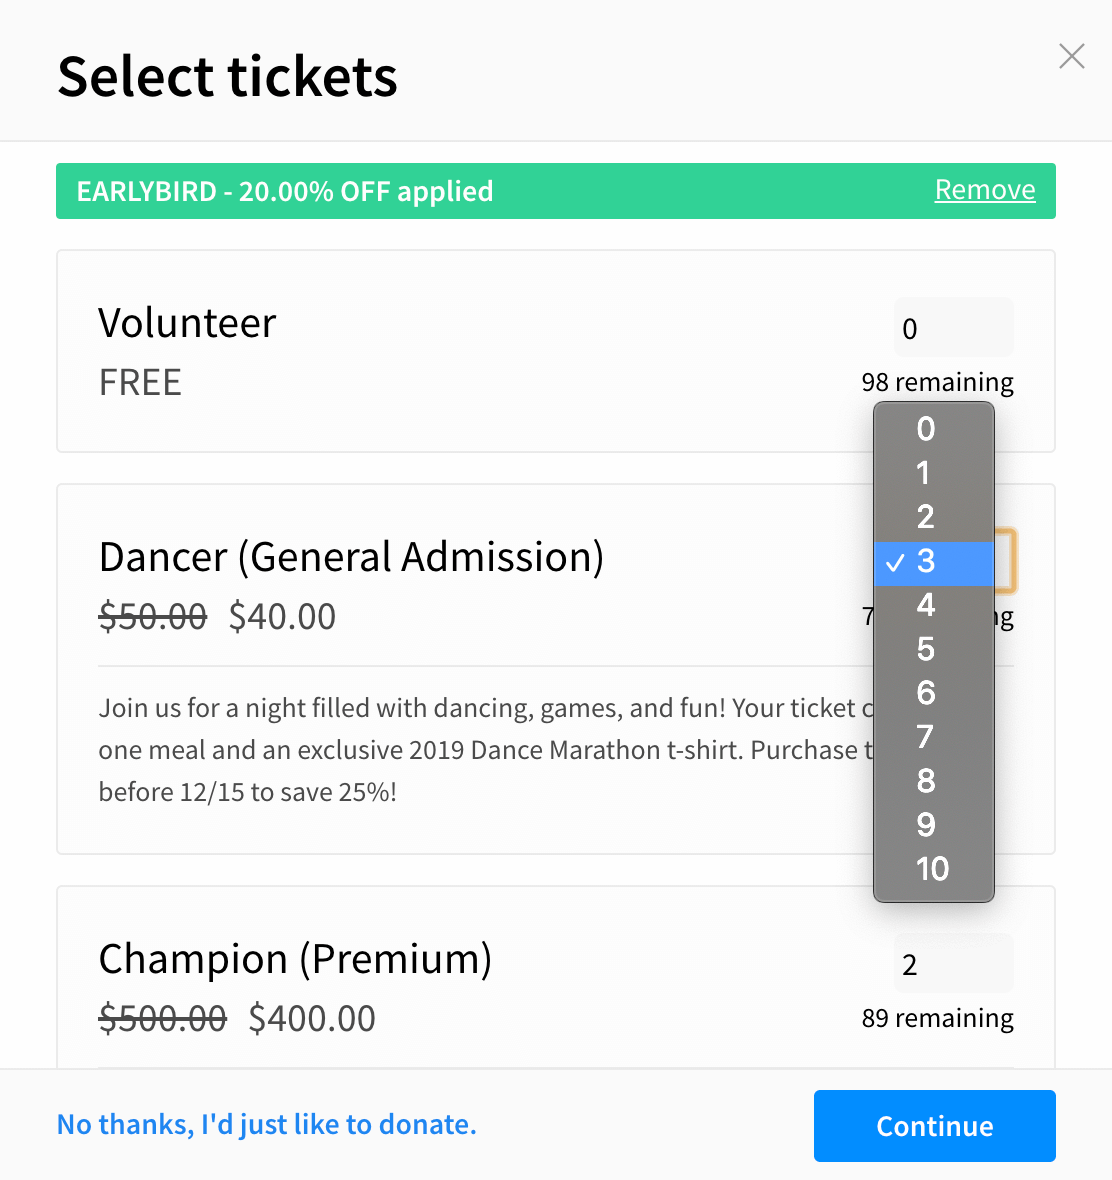The image size is (1112, 1180).
Task: Click the No thanks, I'd just like to donate link
Action: [x=267, y=1124]
